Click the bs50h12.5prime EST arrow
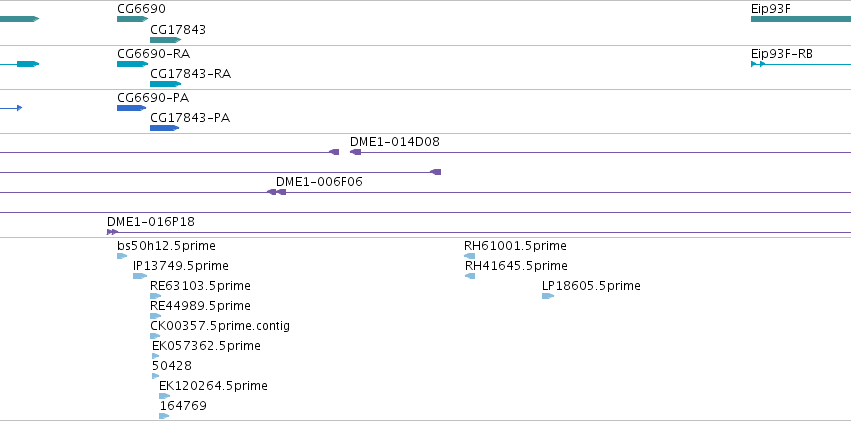Screen dimensions: 851x421 (x=122, y=256)
